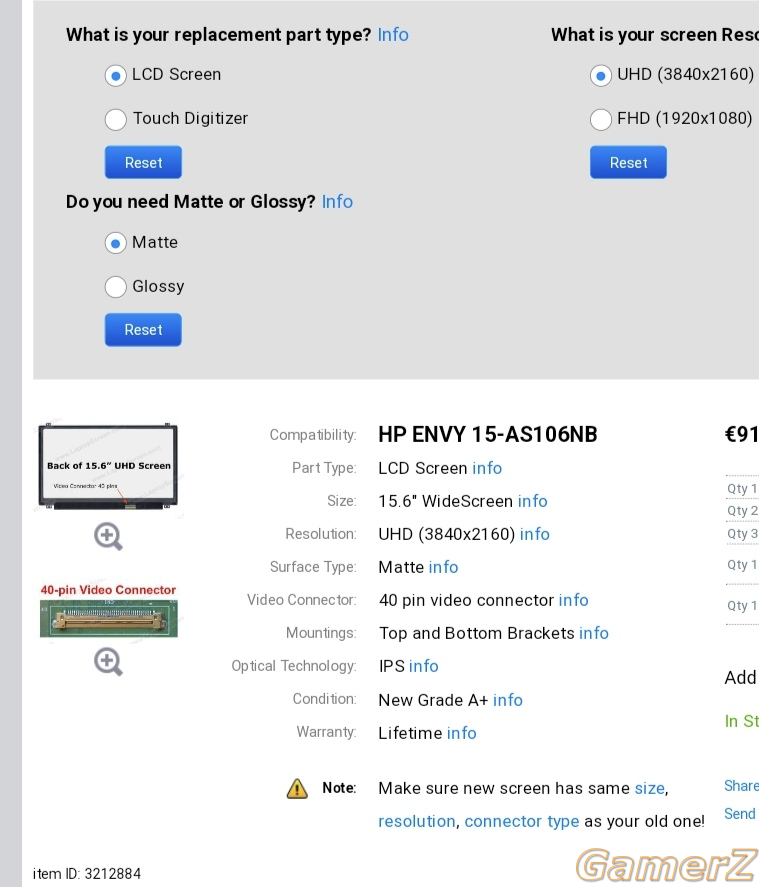Screen dimensions: 759x887
Task: Click the 'What is your replacement part type?' heading
Action: [218, 35]
